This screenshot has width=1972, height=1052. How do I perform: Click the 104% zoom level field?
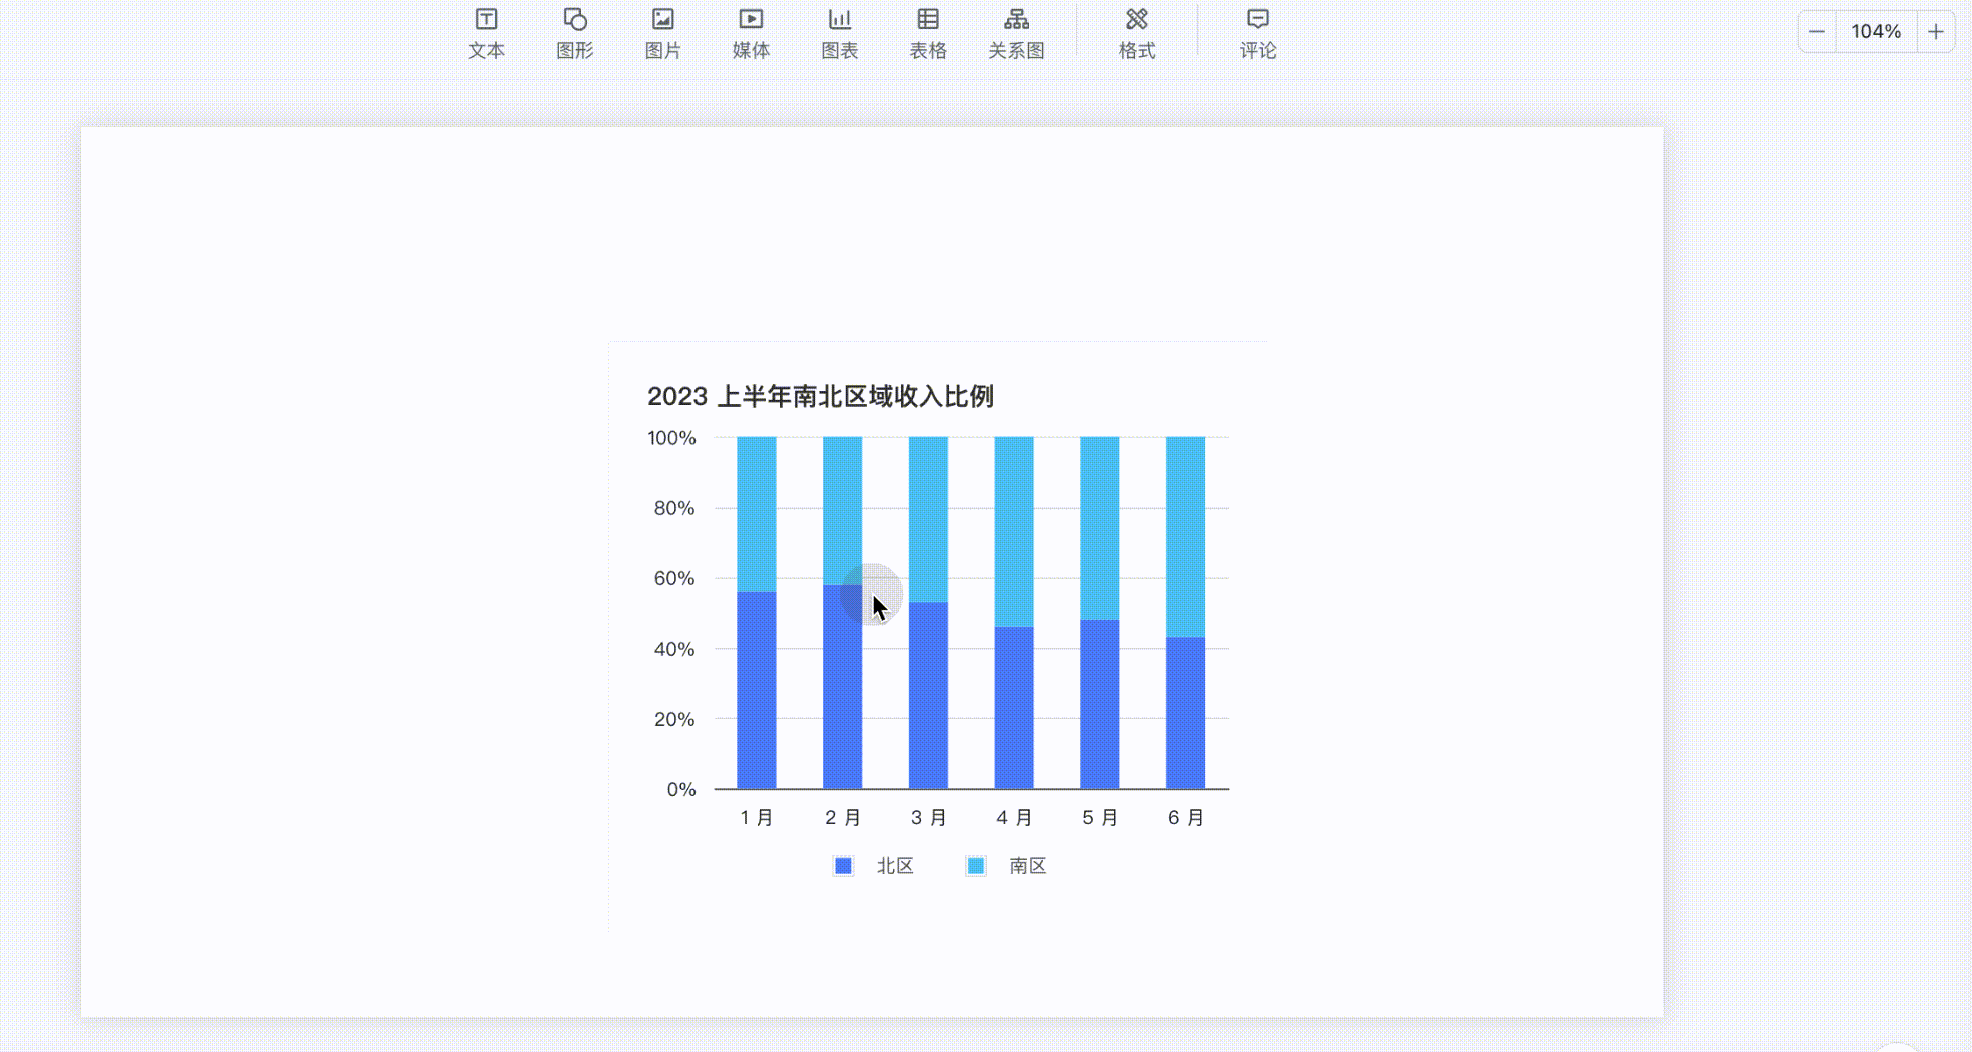pos(1875,32)
